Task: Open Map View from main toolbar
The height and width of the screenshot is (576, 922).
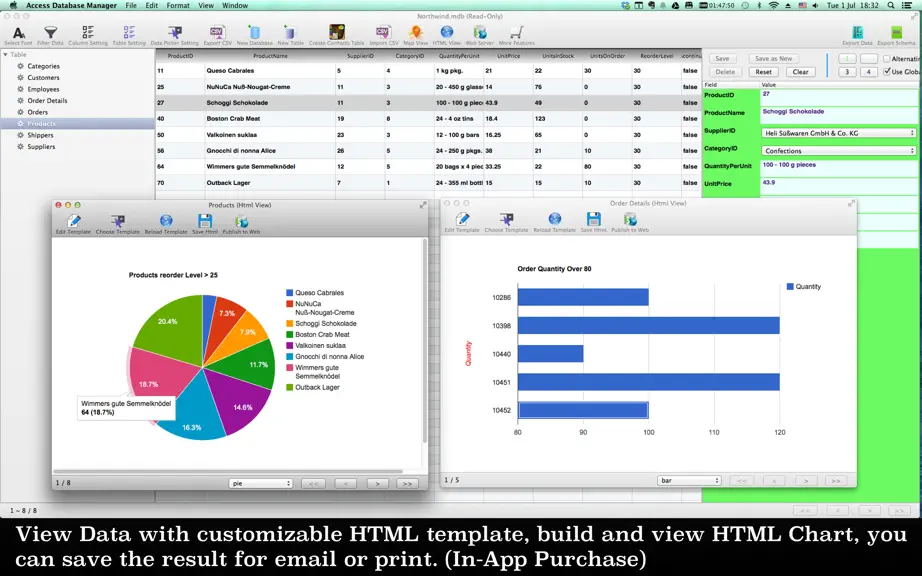Action: 416,32
